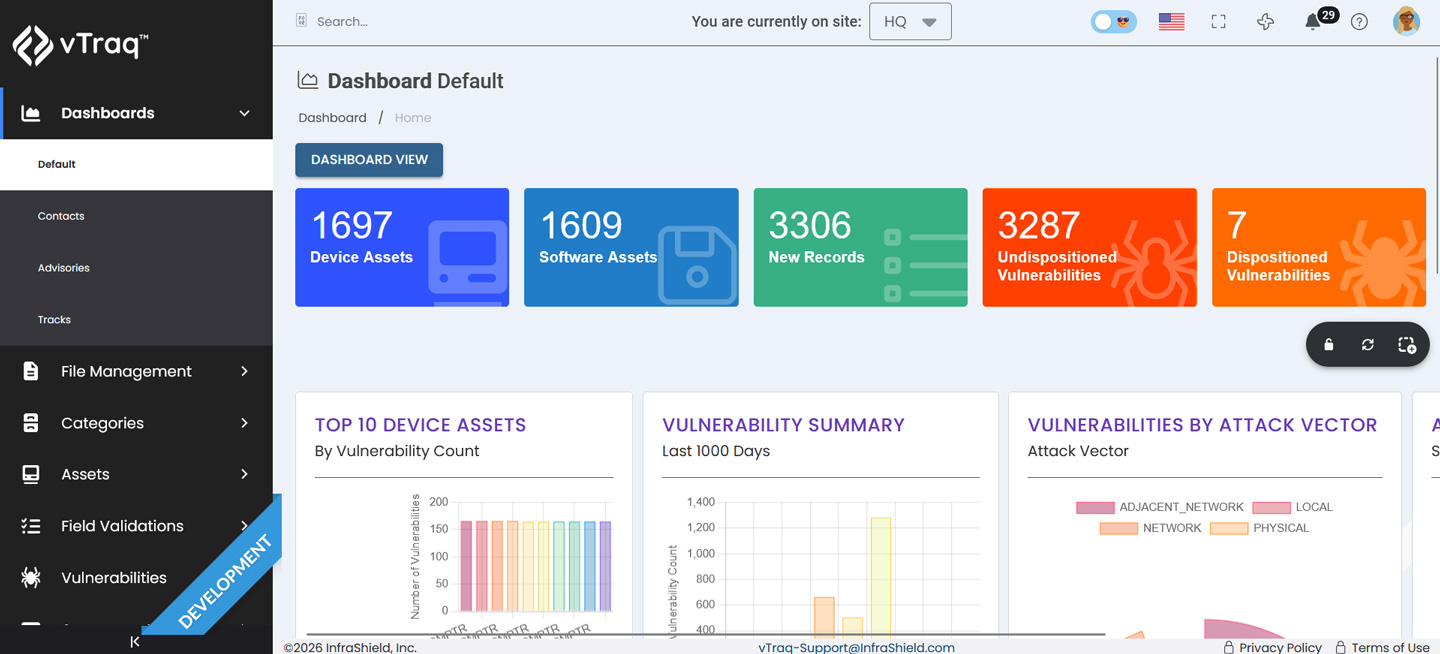The image size is (1440, 654).
Task: Open the 1697 Device Assets card
Action: pos(402,247)
